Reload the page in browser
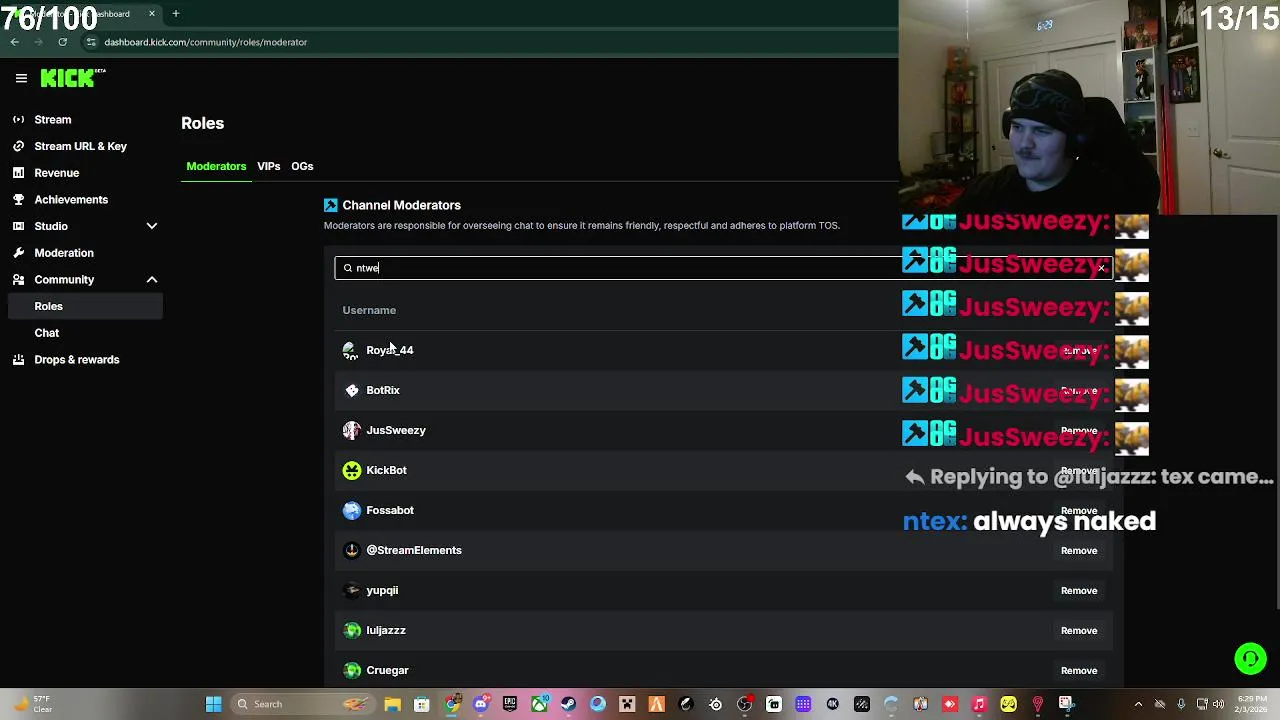The image size is (1280, 720). [x=62, y=42]
